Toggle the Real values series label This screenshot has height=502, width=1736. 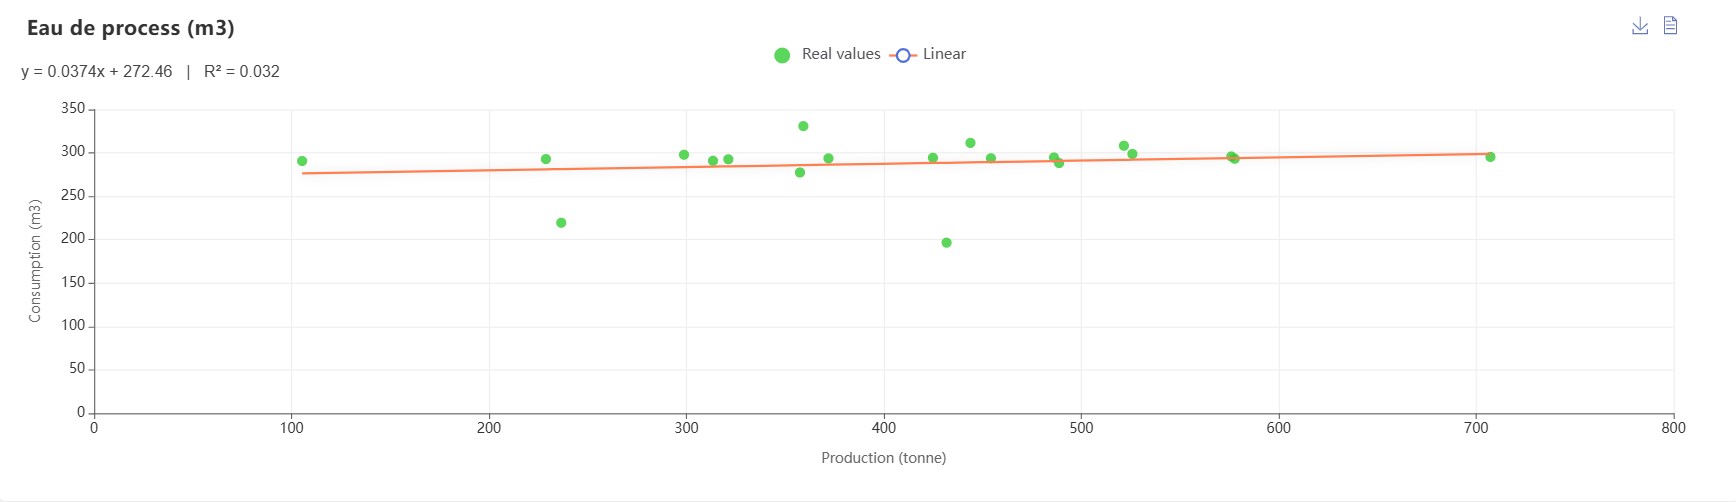[x=841, y=54]
